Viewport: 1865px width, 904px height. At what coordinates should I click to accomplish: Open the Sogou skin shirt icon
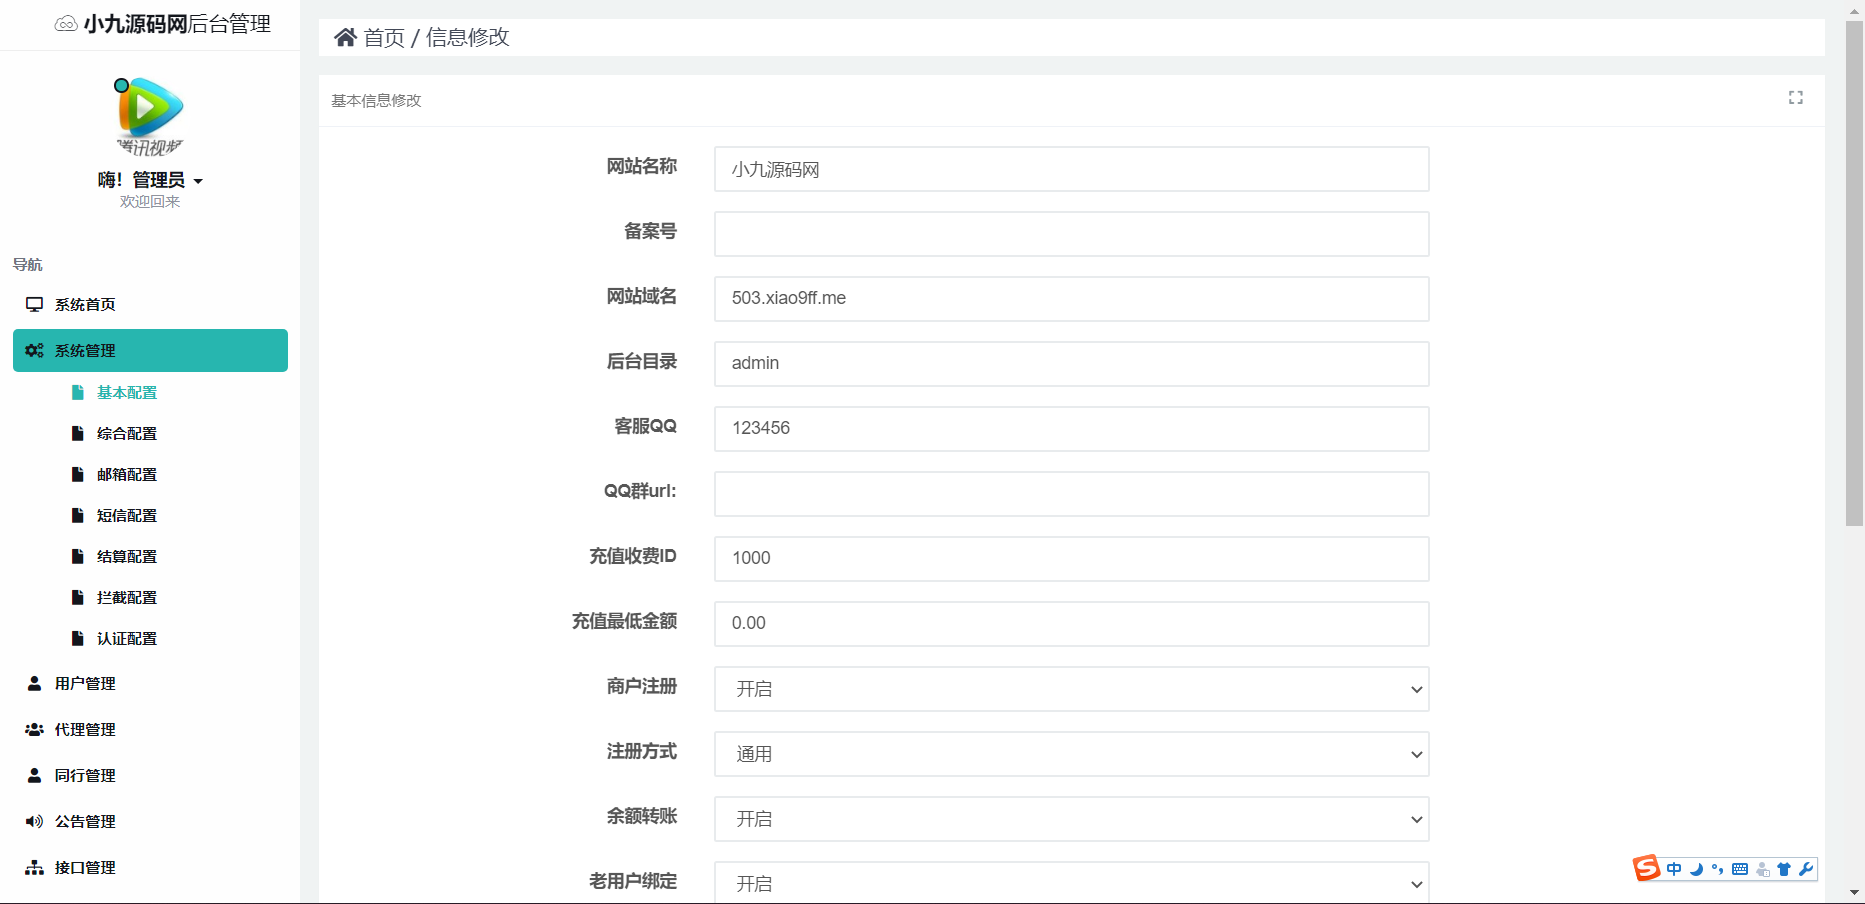pyautogui.click(x=1784, y=869)
